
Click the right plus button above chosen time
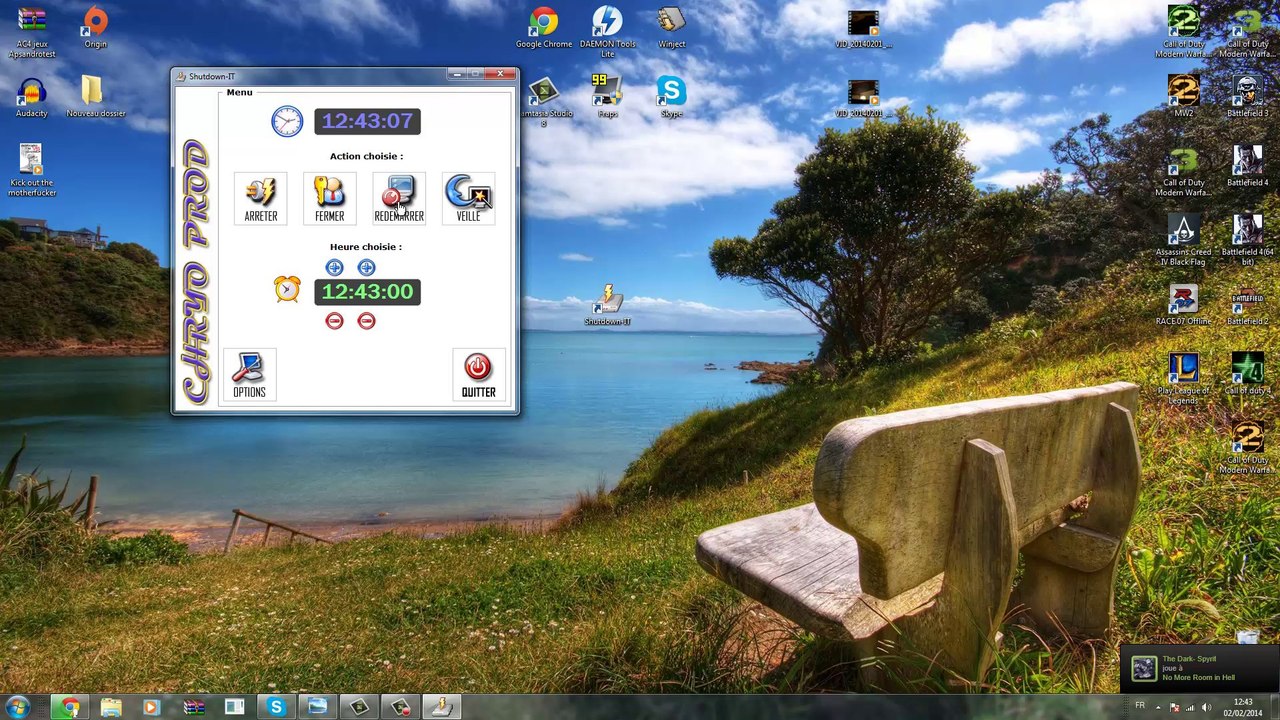(366, 267)
